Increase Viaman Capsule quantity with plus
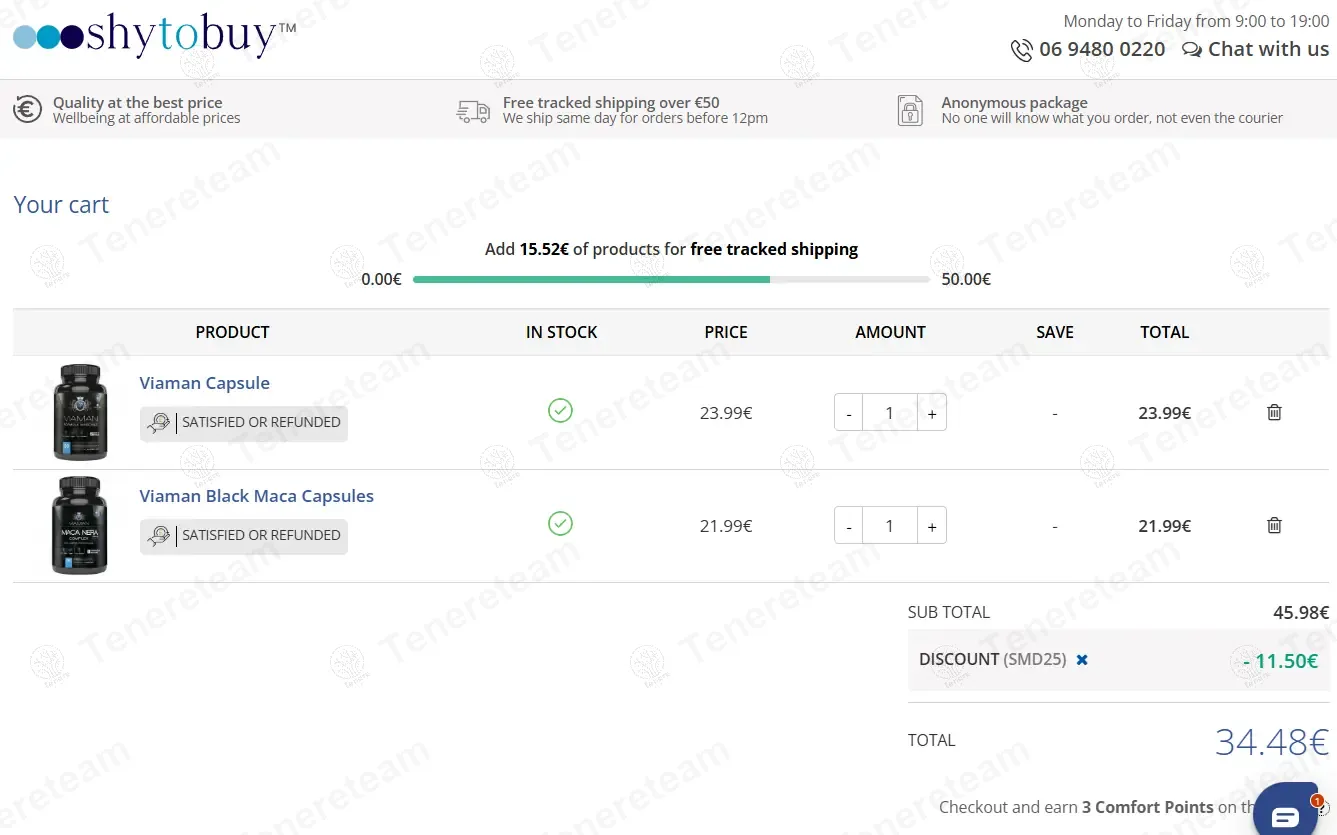Image resolution: width=1337 pixels, height=835 pixels. point(932,413)
